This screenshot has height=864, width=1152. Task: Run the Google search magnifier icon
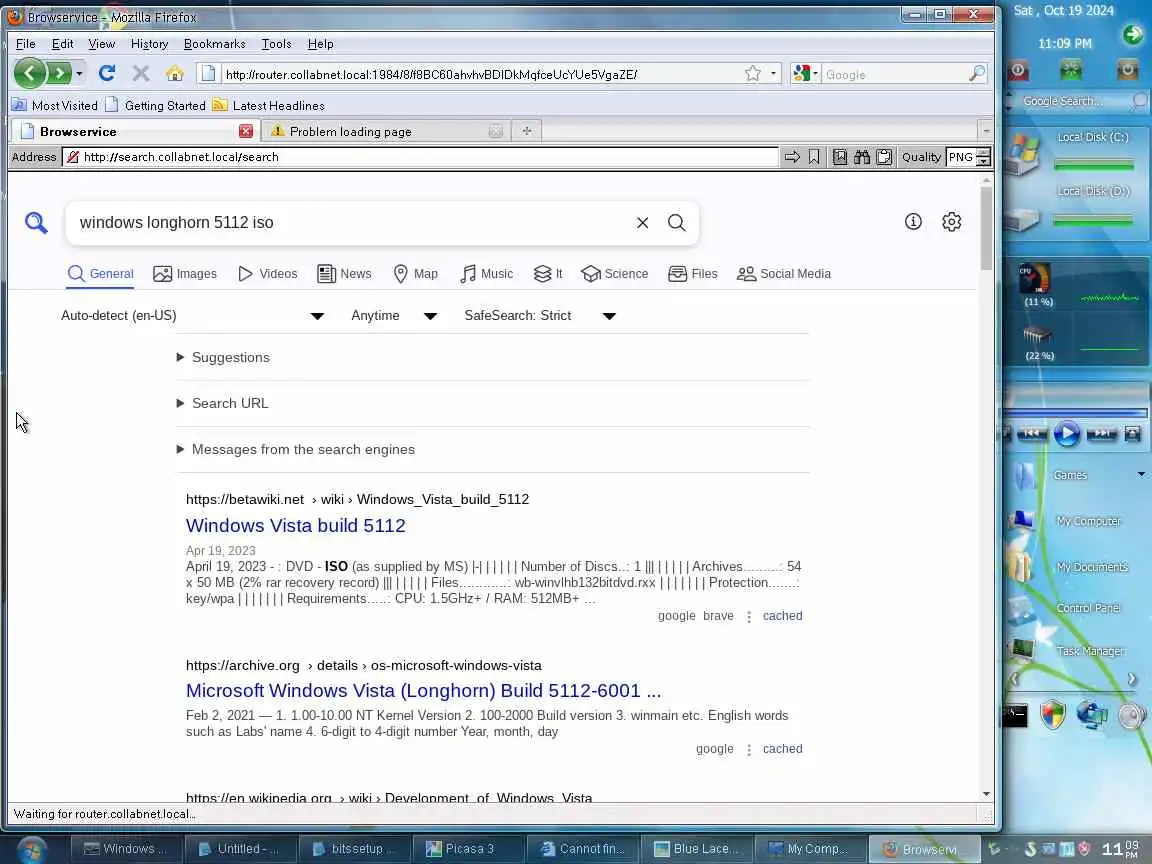point(976,73)
